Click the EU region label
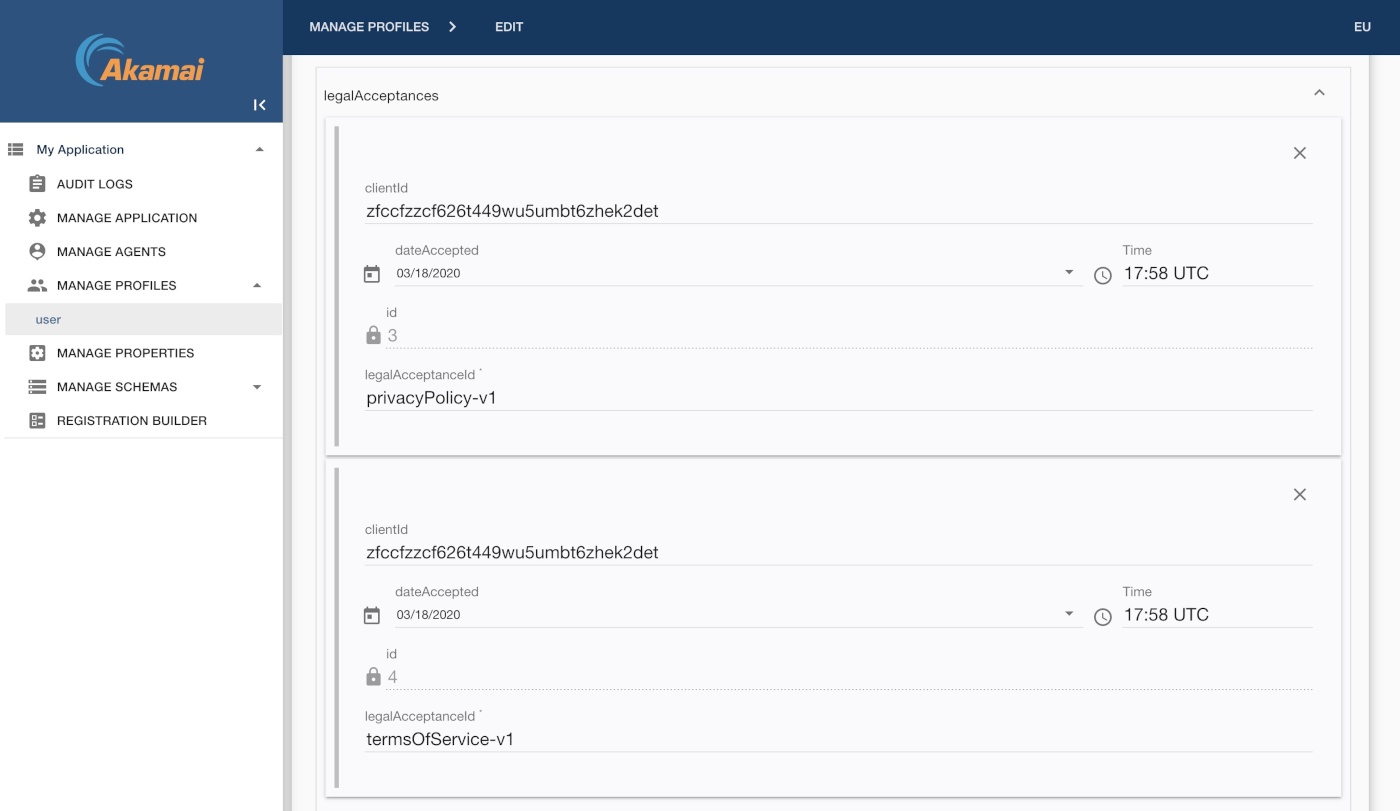Screen dimensions: 1400x811 pyautogui.click(x=1361, y=27)
